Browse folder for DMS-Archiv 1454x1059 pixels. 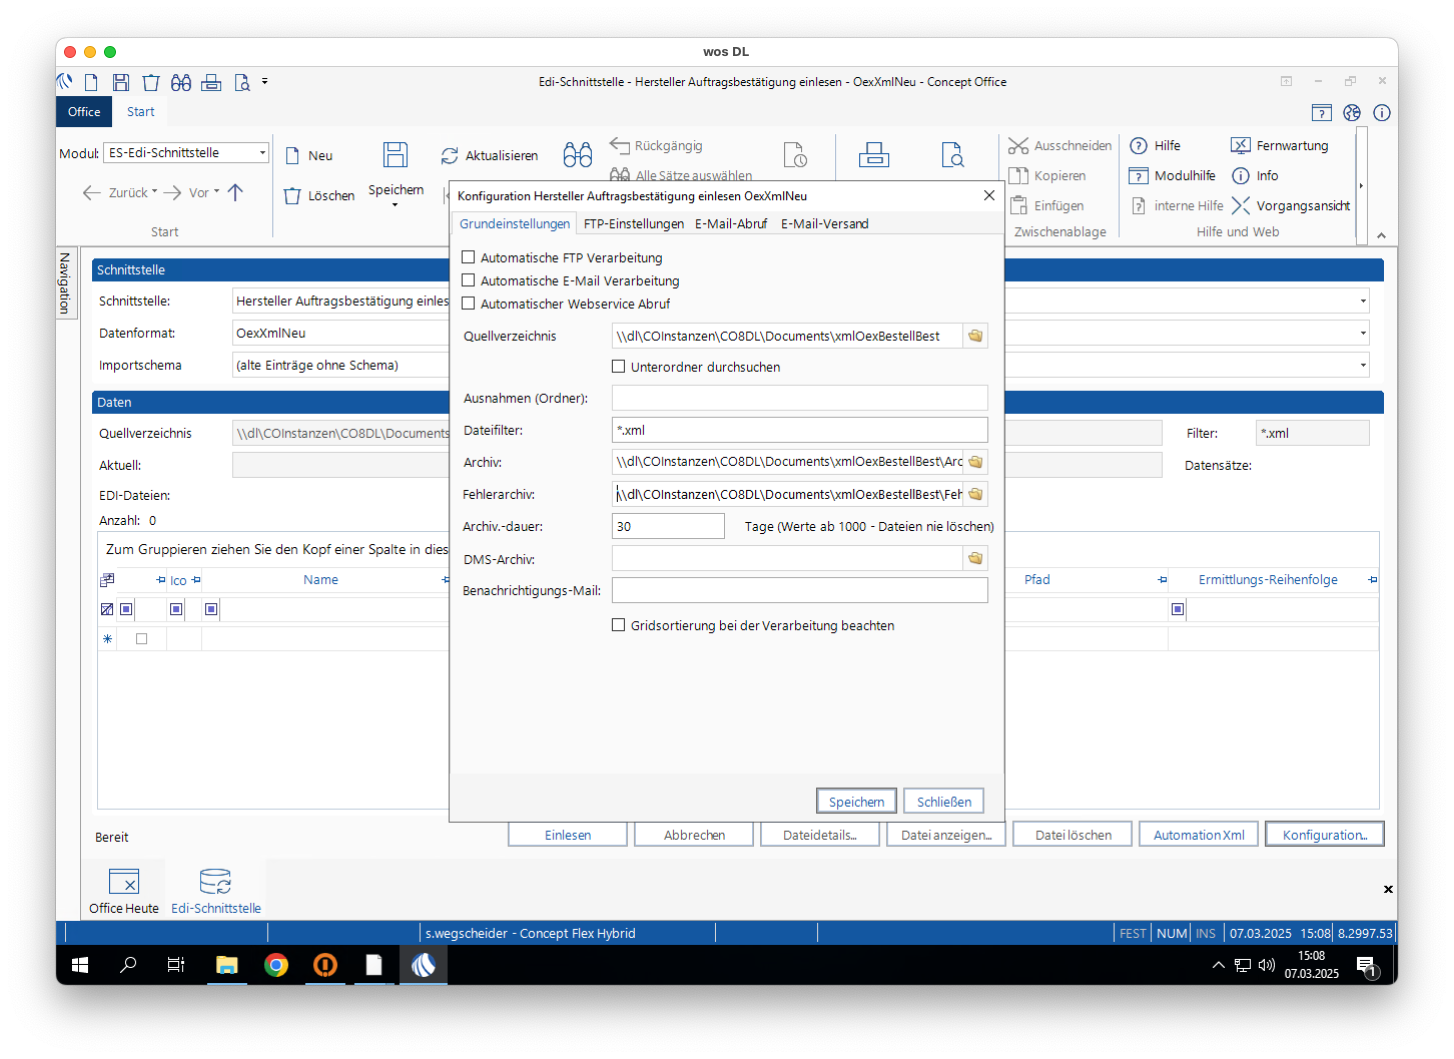coord(976,558)
